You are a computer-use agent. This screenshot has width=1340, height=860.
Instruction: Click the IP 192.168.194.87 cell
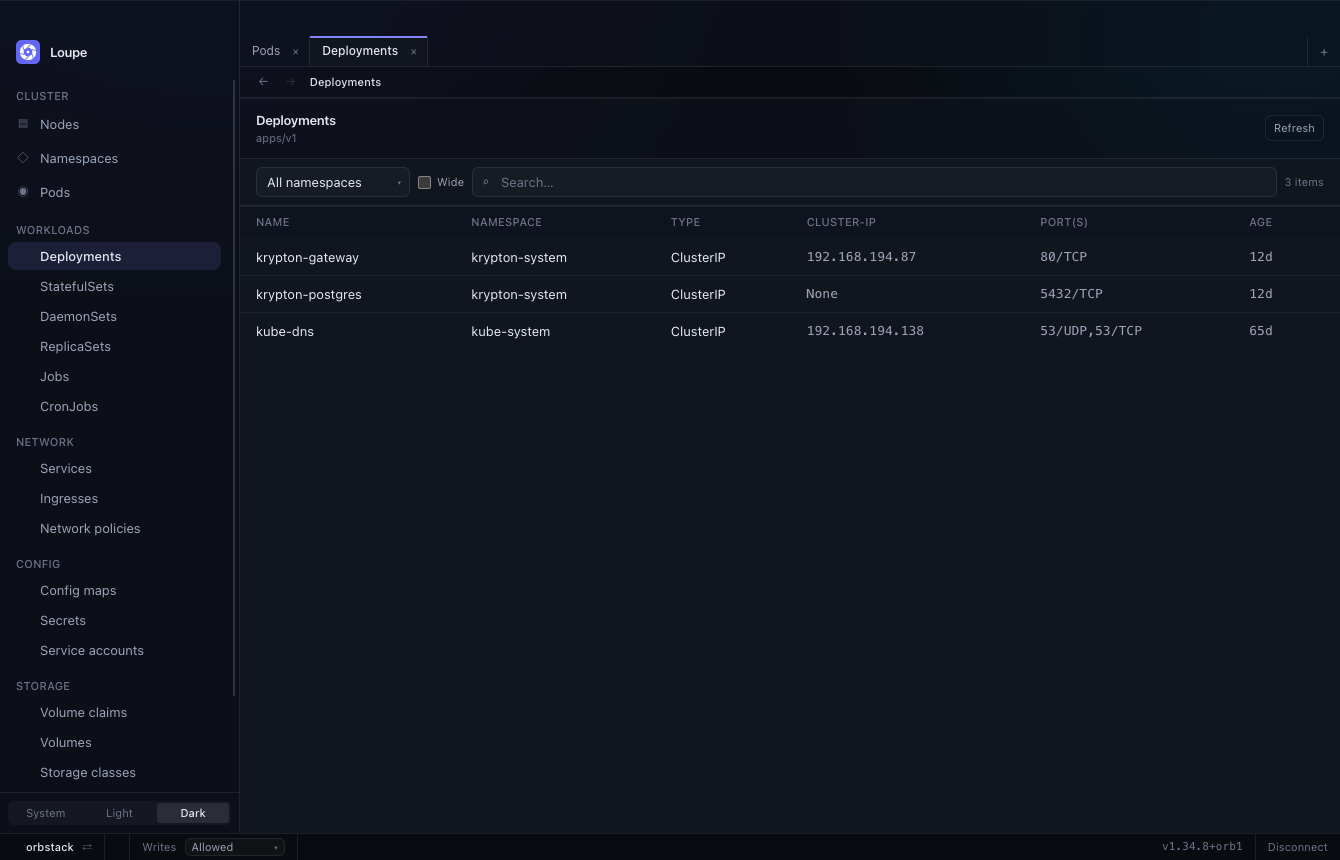point(861,257)
